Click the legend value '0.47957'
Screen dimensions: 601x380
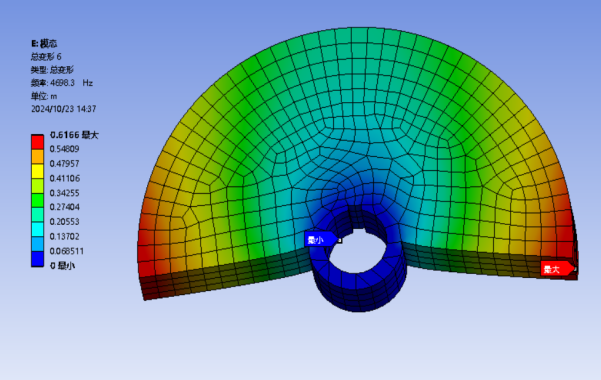64,164
